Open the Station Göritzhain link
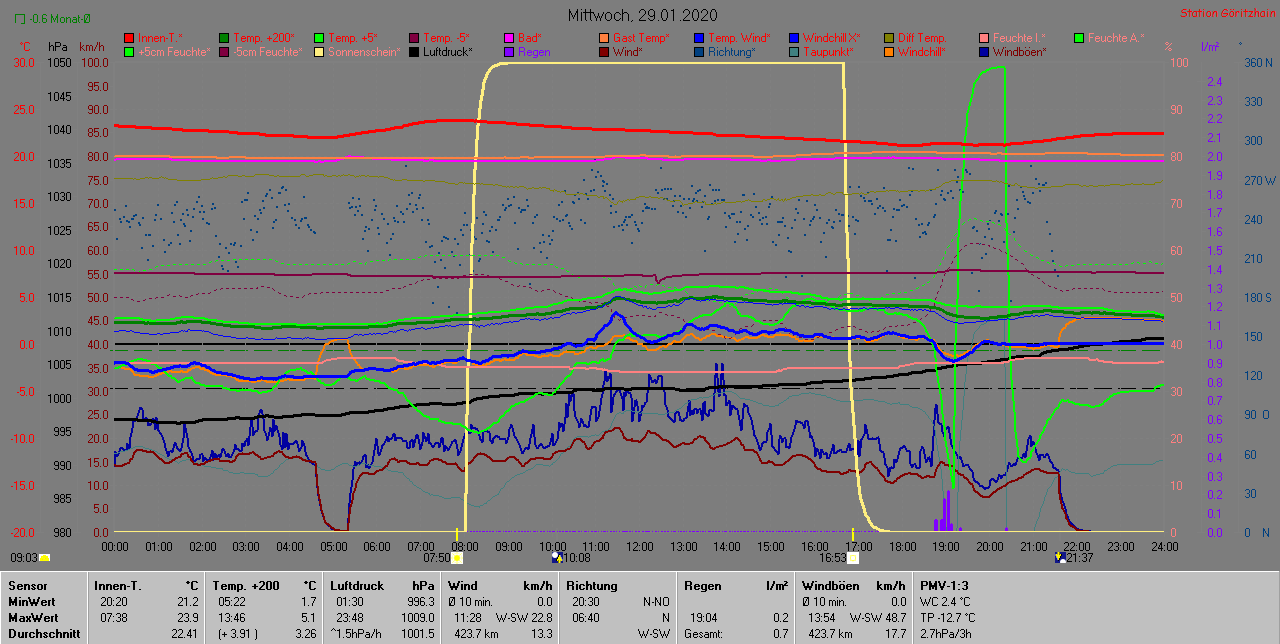This screenshot has height=644, width=1280. (1226, 13)
